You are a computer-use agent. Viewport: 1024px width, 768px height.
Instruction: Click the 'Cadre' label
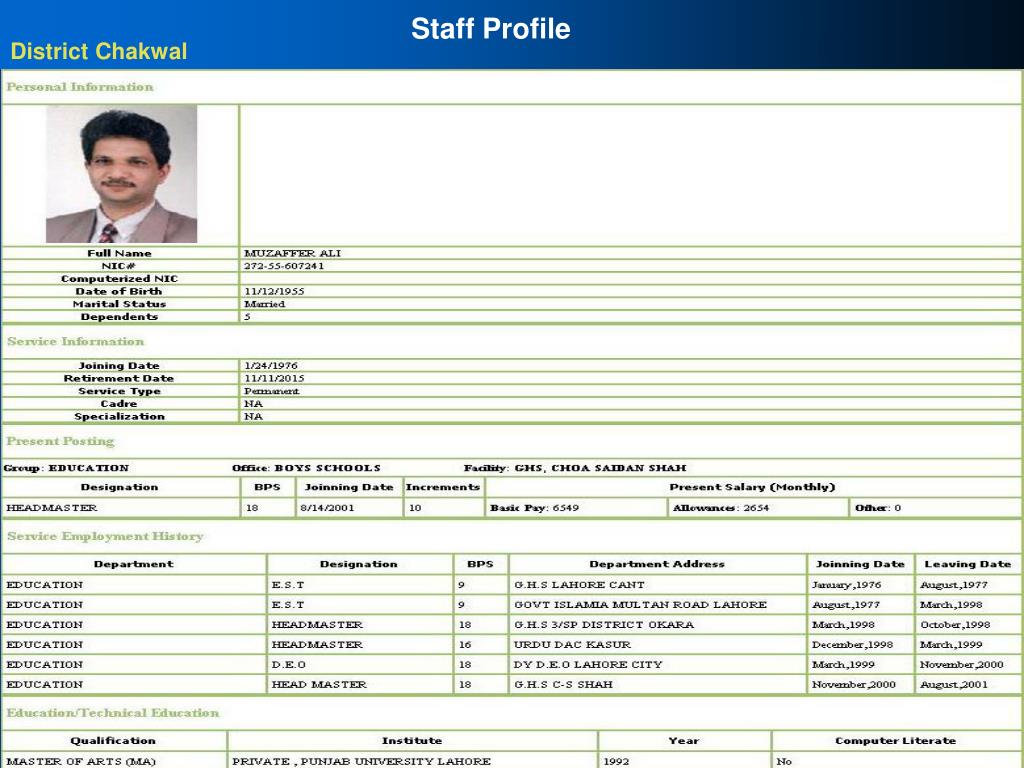click(x=119, y=404)
